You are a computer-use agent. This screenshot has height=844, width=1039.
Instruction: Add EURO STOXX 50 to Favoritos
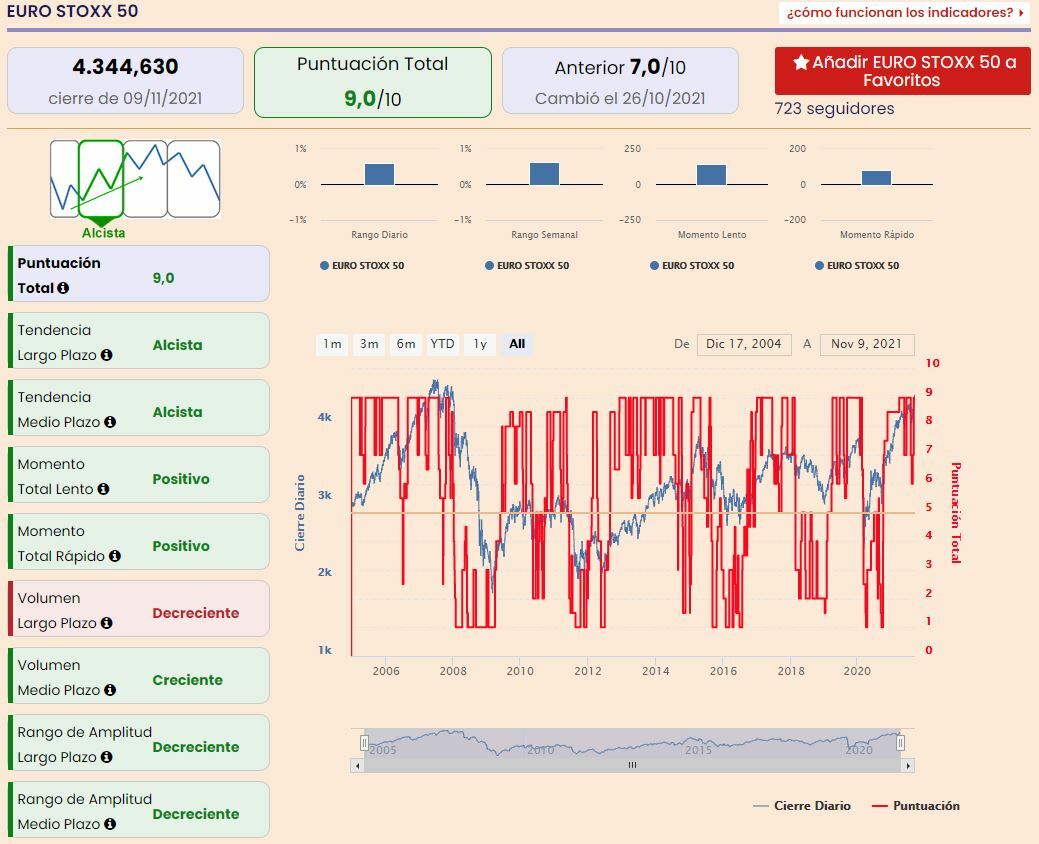(902, 71)
